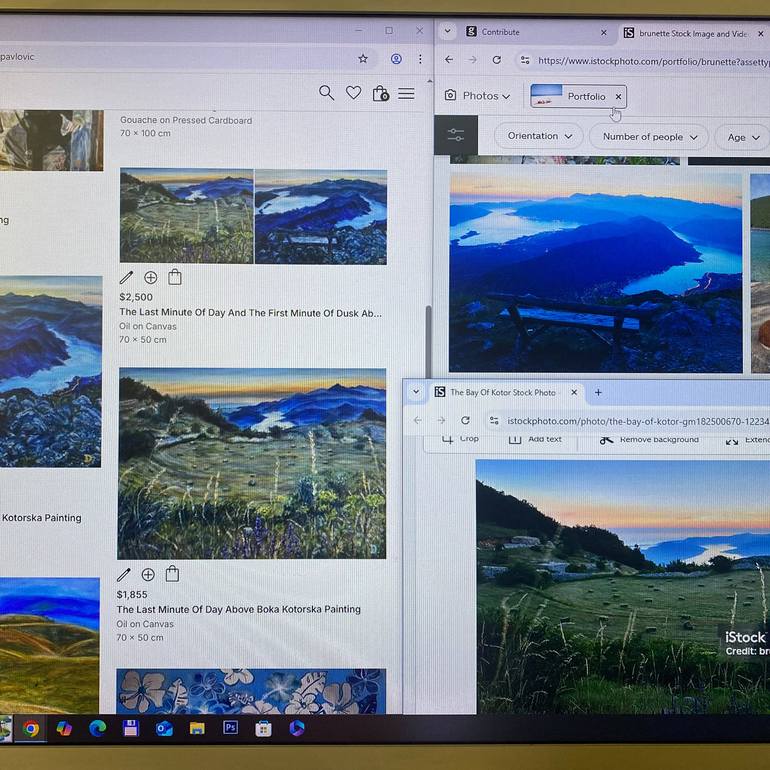Open the blue river painting thumbnail on left edge
The image size is (770, 770).
point(51,371)
